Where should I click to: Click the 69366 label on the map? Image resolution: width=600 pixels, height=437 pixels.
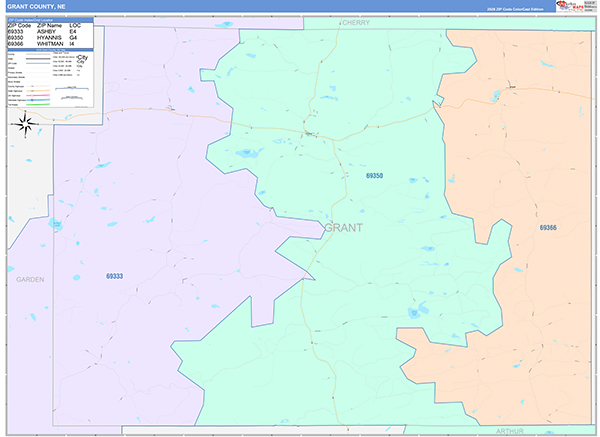[548, 228]
